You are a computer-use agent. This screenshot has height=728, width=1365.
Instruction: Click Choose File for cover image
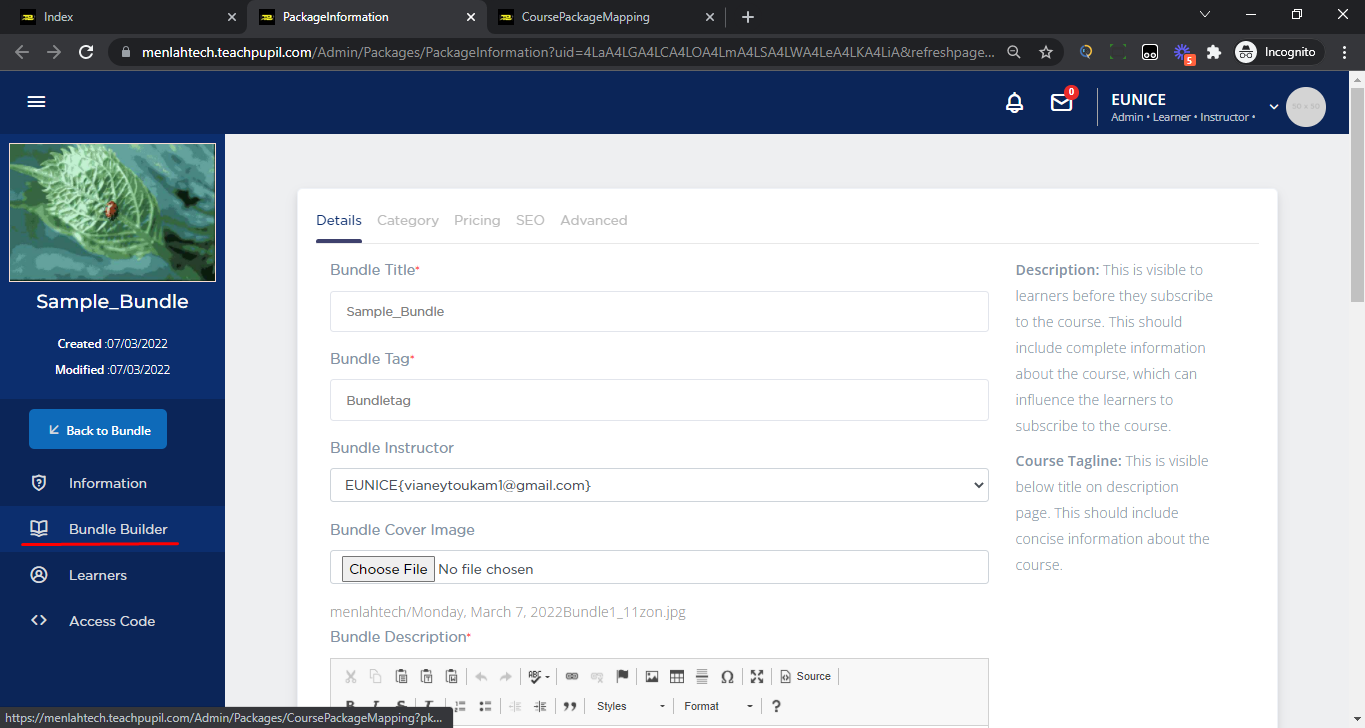[x=388, y=569]
